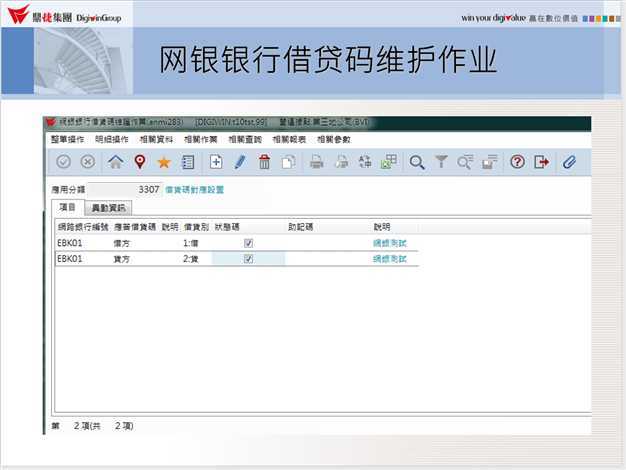The height and width of the screenshot is (470, 626).
Task: Switch to the 異動資訊 tab
Action: [x=108, y=208]
